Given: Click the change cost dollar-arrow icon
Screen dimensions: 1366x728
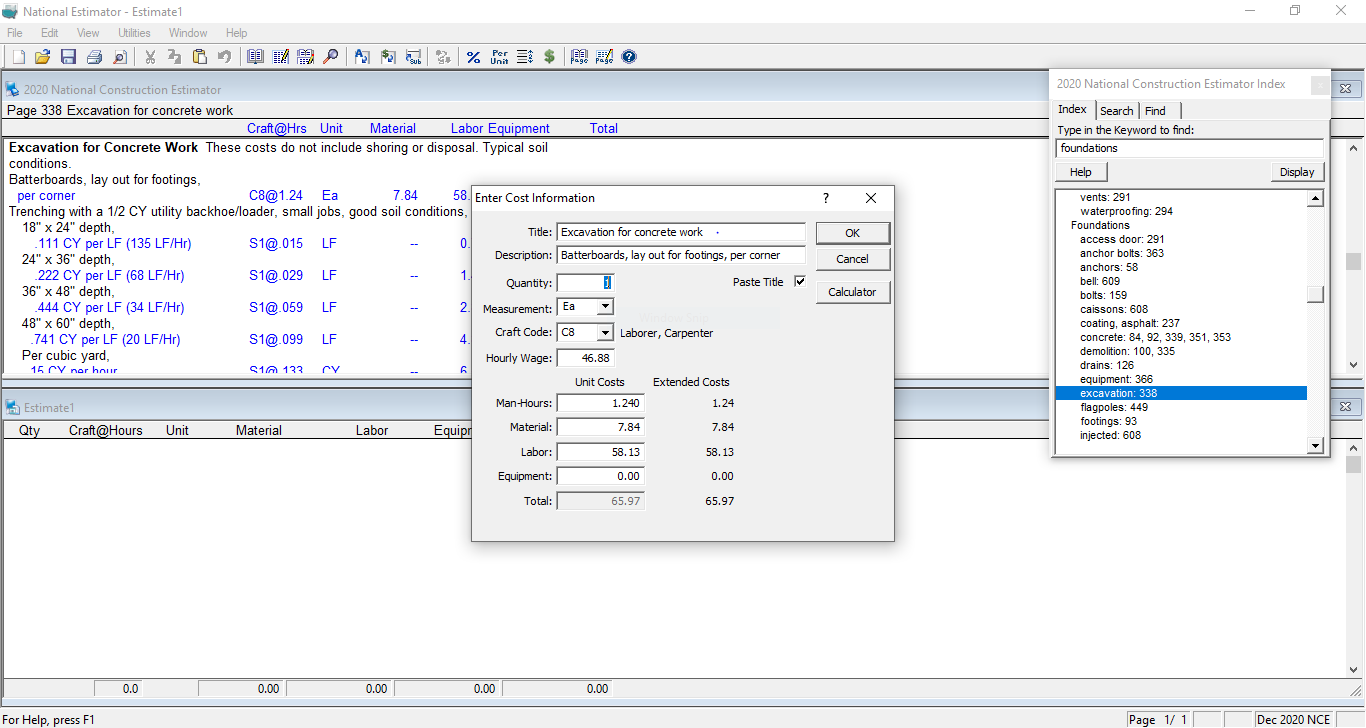Looking at the screenshot, I should (x=388, y=57).
